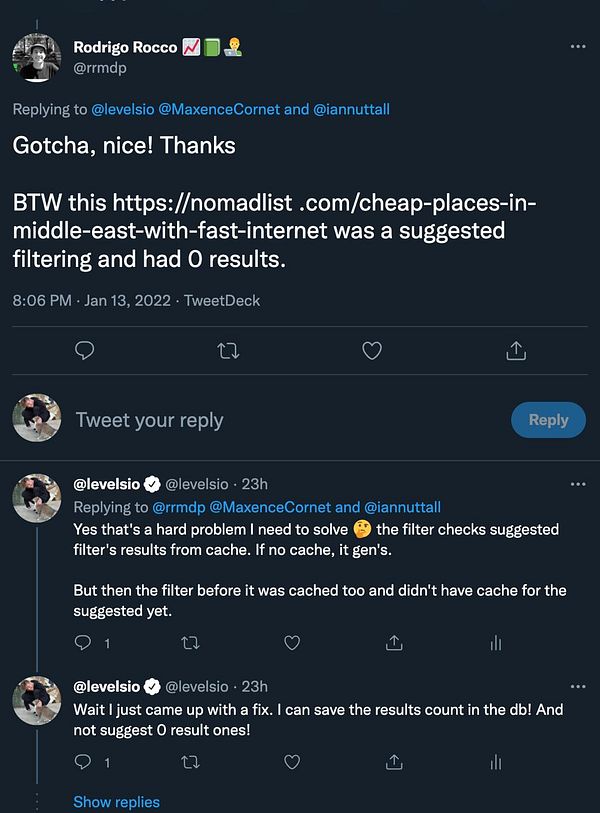Open more options on the 'hard problem' reply
This screenshot has width=600, height=813.
[x=577, y=484]
